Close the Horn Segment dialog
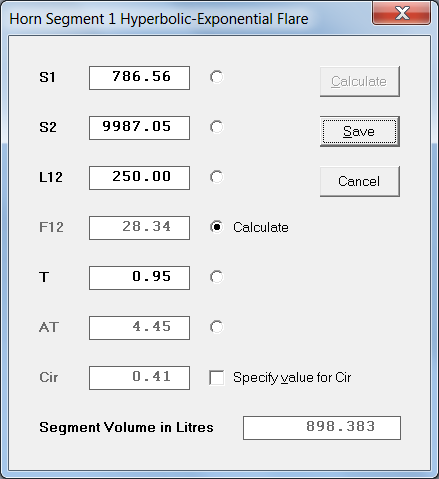 click(401, 13)
